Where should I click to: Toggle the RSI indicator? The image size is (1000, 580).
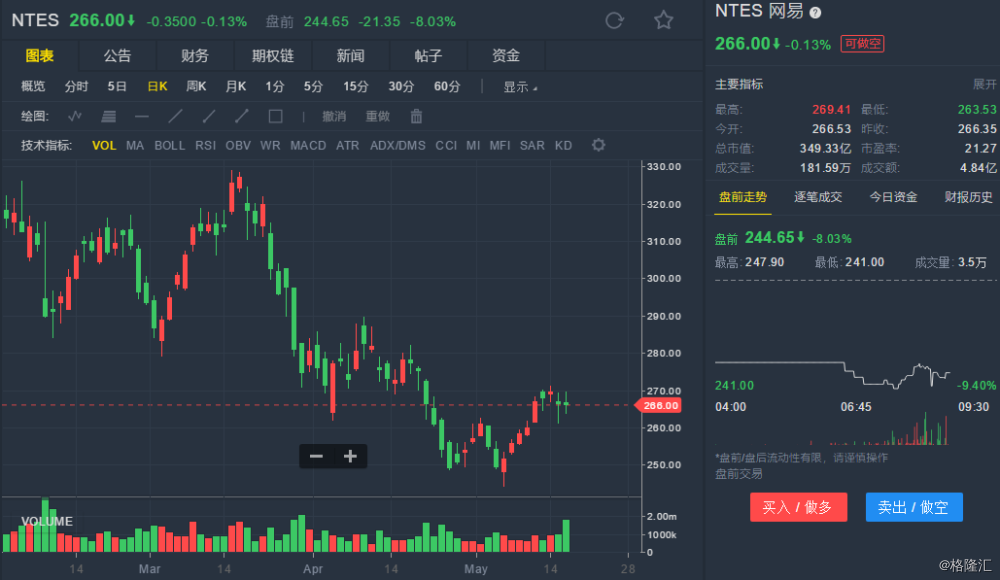(x=205, y=145)
